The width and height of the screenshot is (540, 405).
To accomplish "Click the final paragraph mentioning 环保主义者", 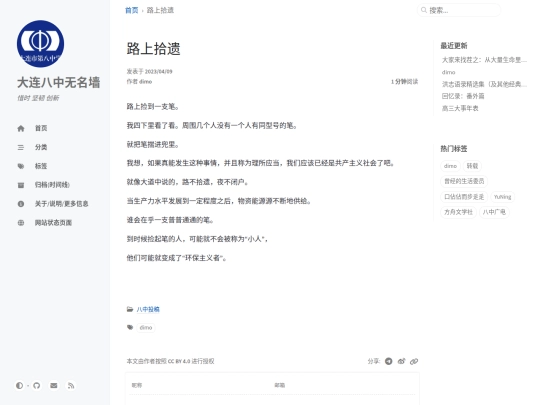I will 176,258.
